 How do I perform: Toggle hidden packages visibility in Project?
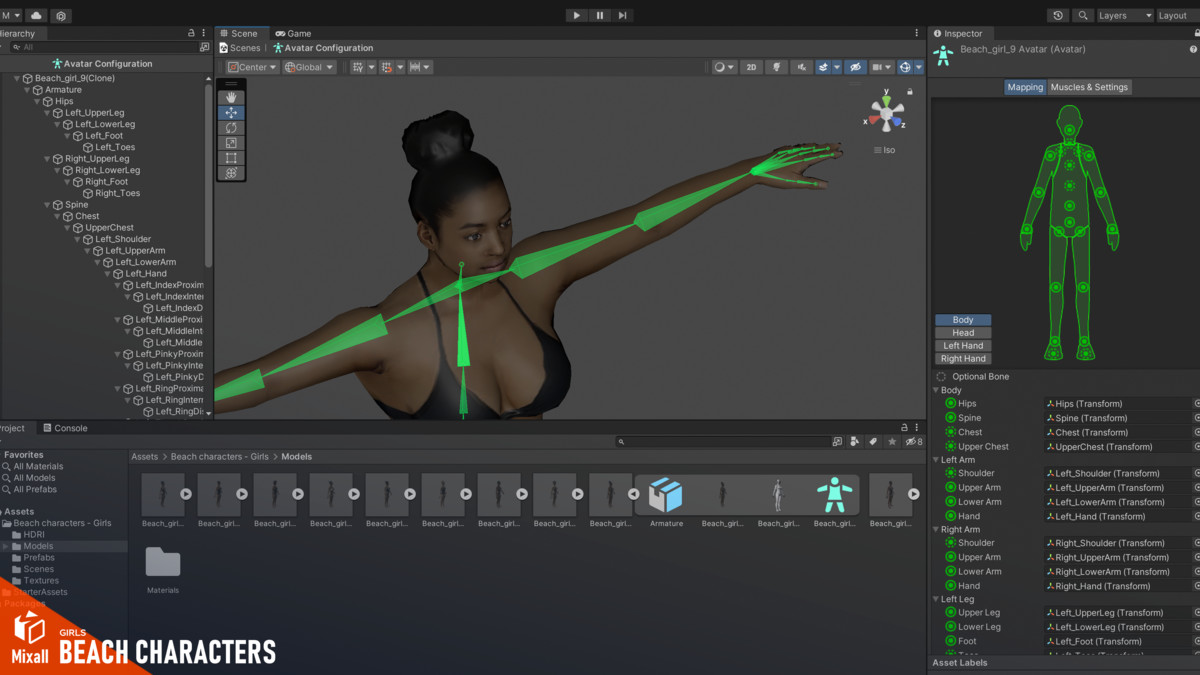click(x=913, y=441)
